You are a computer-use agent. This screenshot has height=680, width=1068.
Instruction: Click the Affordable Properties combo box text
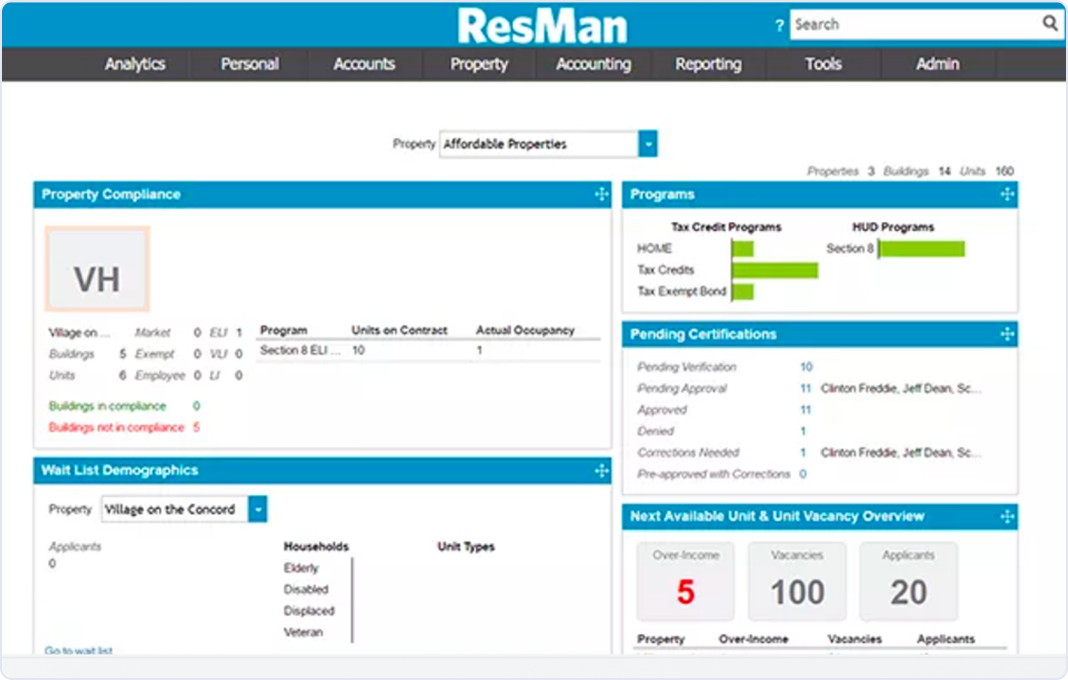[539, 144]
